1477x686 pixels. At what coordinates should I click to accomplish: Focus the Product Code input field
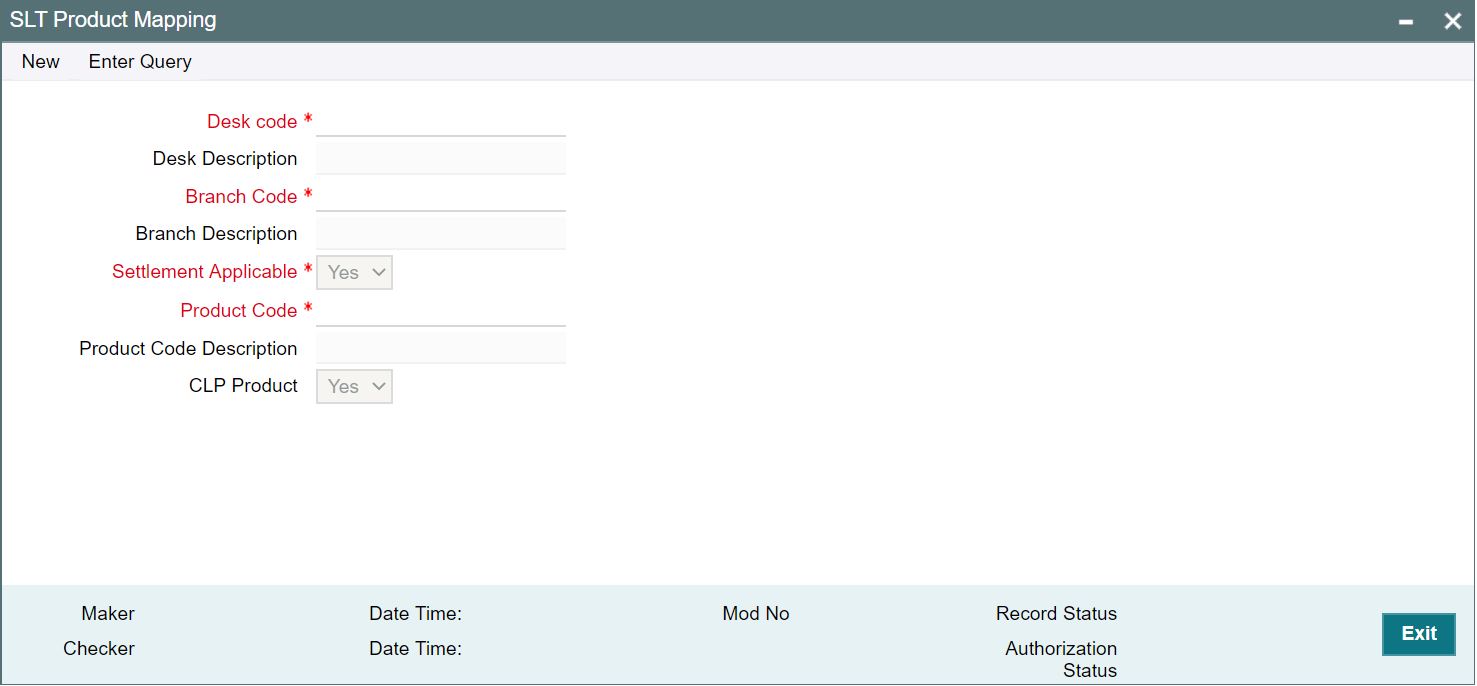click(x=441, y=310)
